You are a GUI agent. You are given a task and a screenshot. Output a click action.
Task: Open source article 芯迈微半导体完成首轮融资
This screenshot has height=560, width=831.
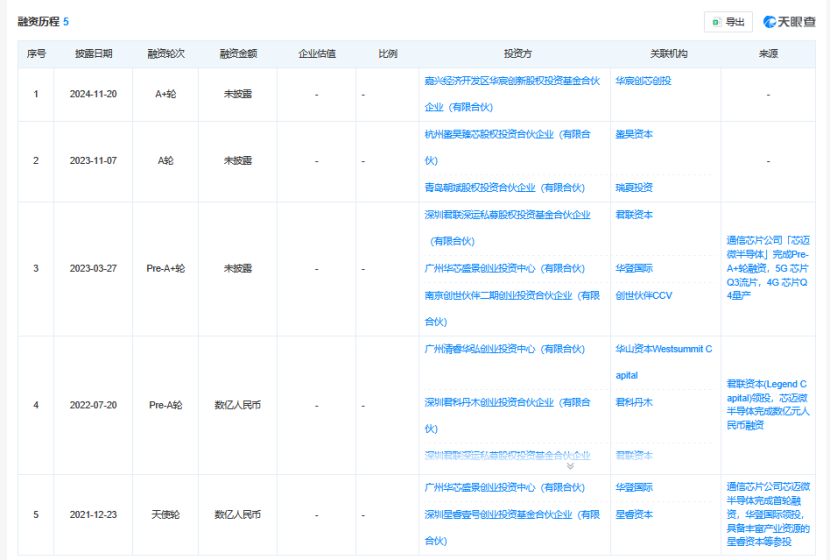point(768,514)
